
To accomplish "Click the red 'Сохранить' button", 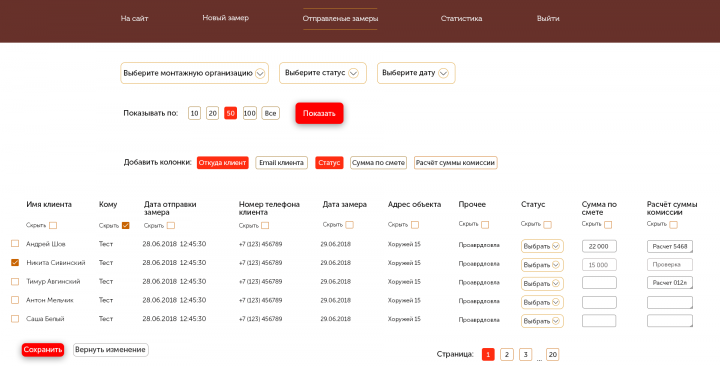I will click(x=43, y=350).
